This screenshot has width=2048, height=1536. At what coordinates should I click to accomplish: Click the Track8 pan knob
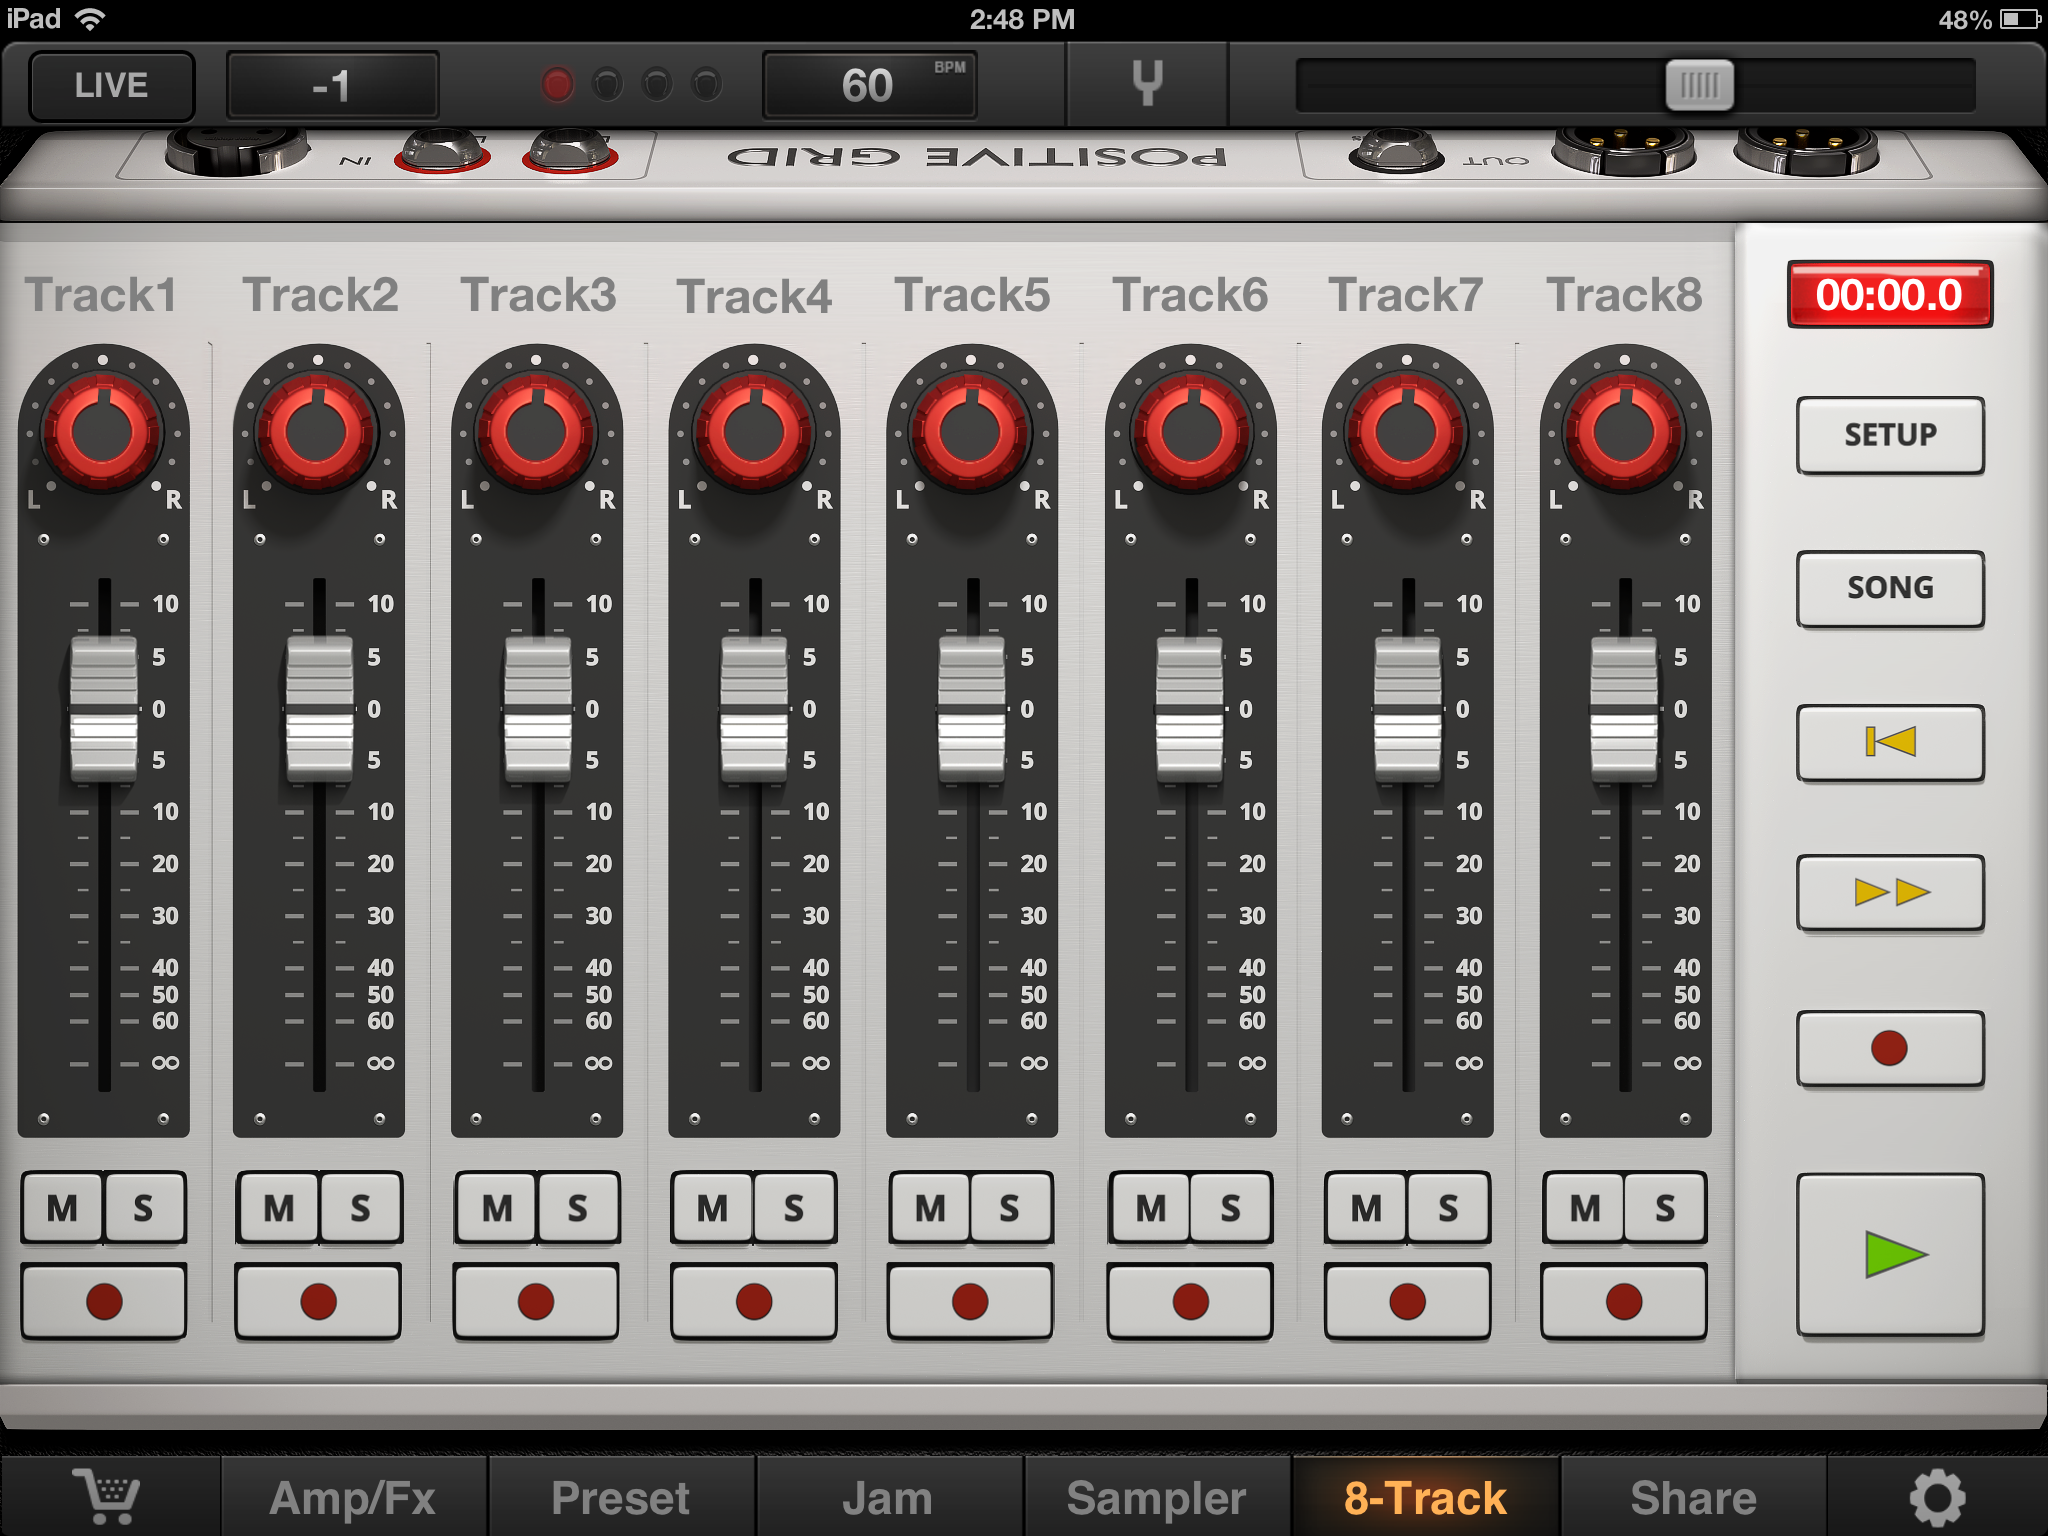click(x=1624, y=432)
